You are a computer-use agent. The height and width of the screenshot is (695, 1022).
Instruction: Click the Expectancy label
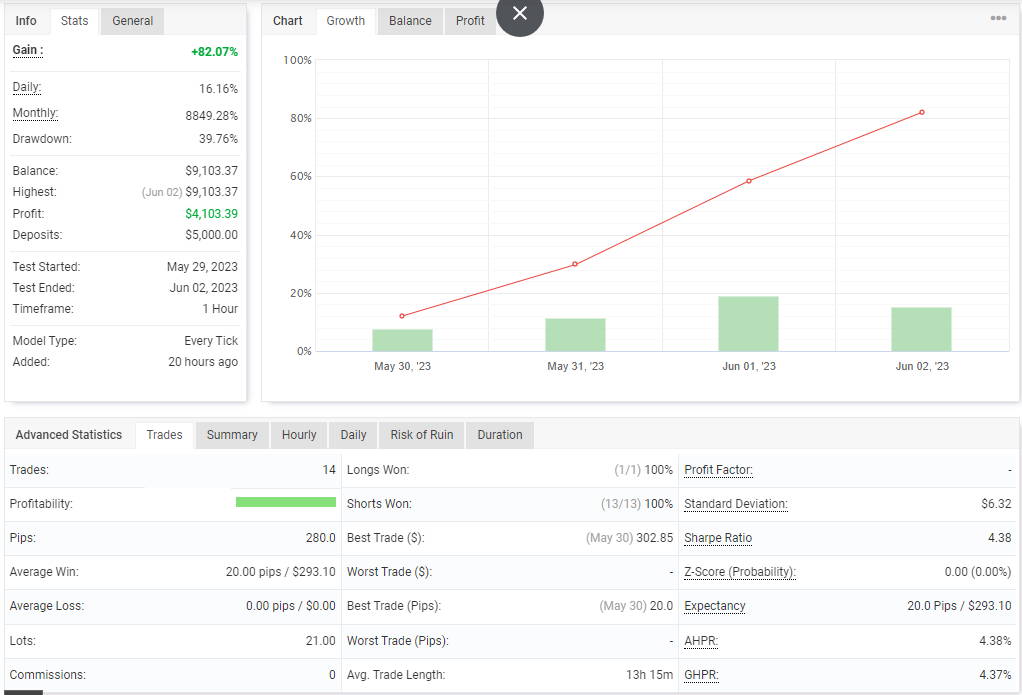[x=714, y=606]
